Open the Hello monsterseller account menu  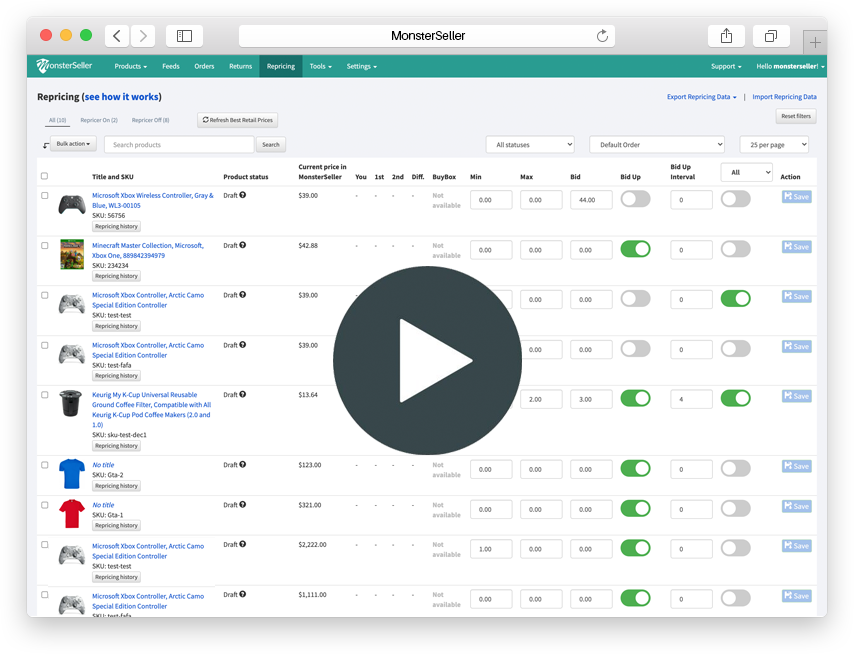click(790, 66)
